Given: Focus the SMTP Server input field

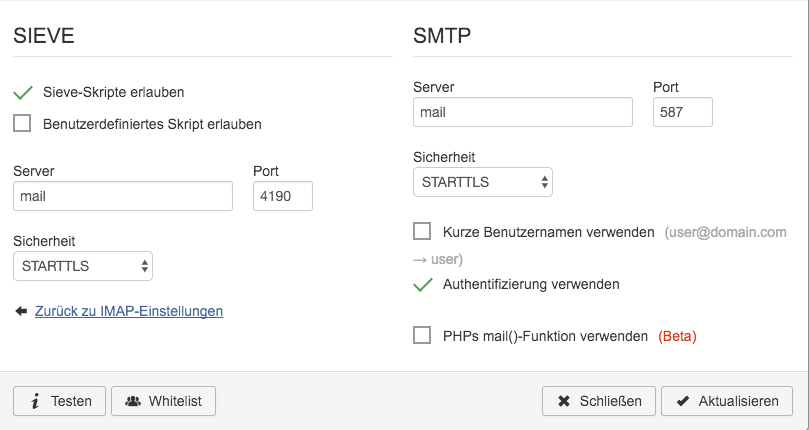Looking at the screenshot, I should point(523,112).
